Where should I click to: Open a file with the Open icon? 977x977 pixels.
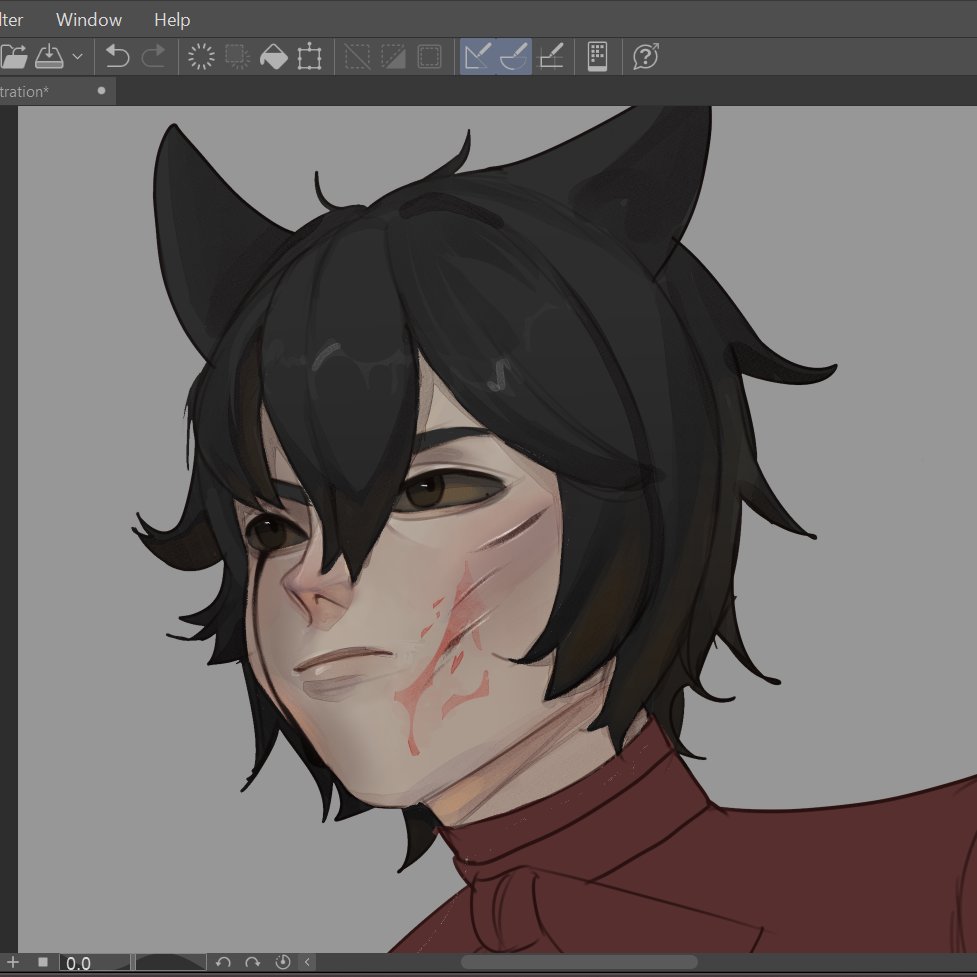pos(16,57)
